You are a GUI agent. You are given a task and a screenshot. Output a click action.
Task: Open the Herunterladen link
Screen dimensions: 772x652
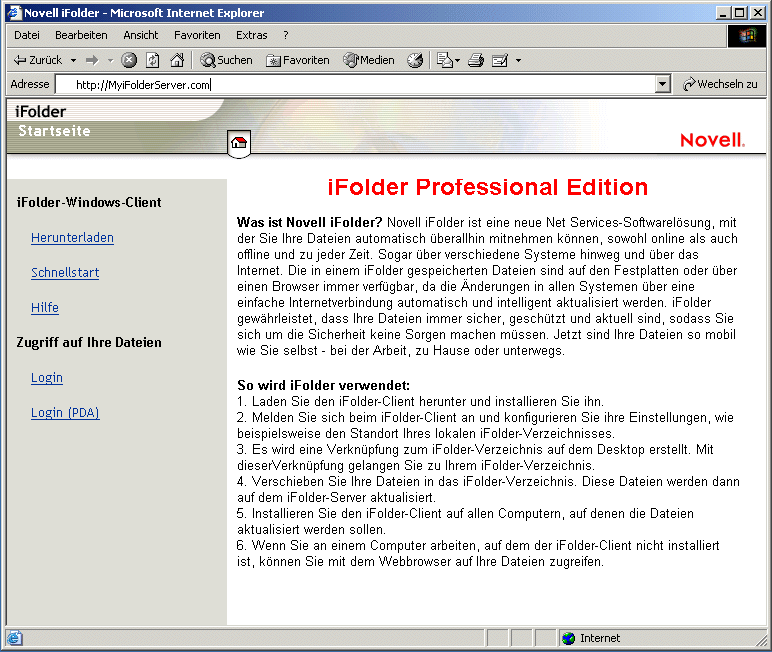pyautogui.click(x=72, y=237)
